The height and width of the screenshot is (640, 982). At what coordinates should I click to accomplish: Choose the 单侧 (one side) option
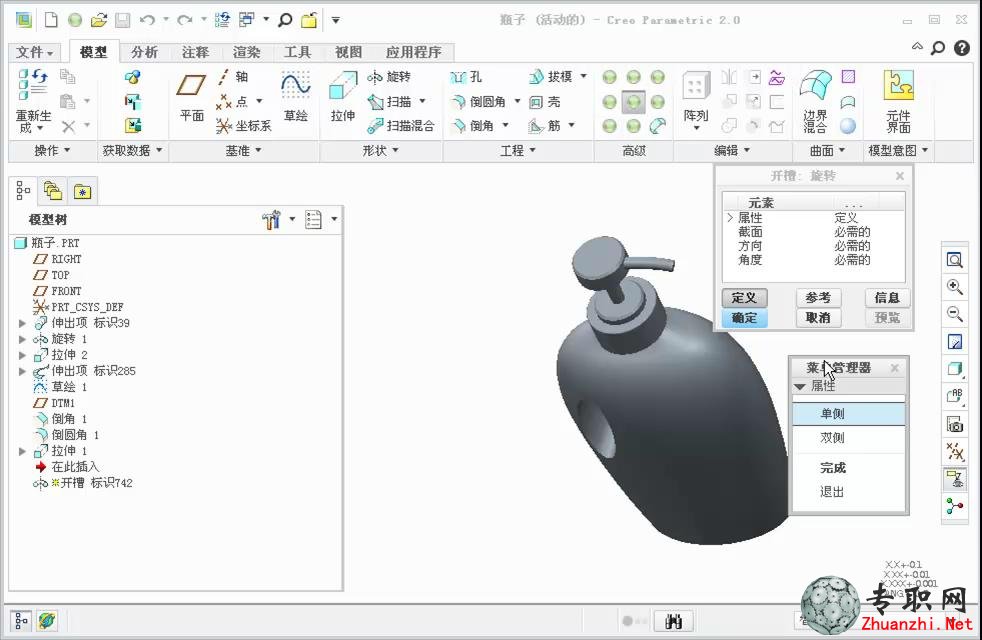(849, 413)
